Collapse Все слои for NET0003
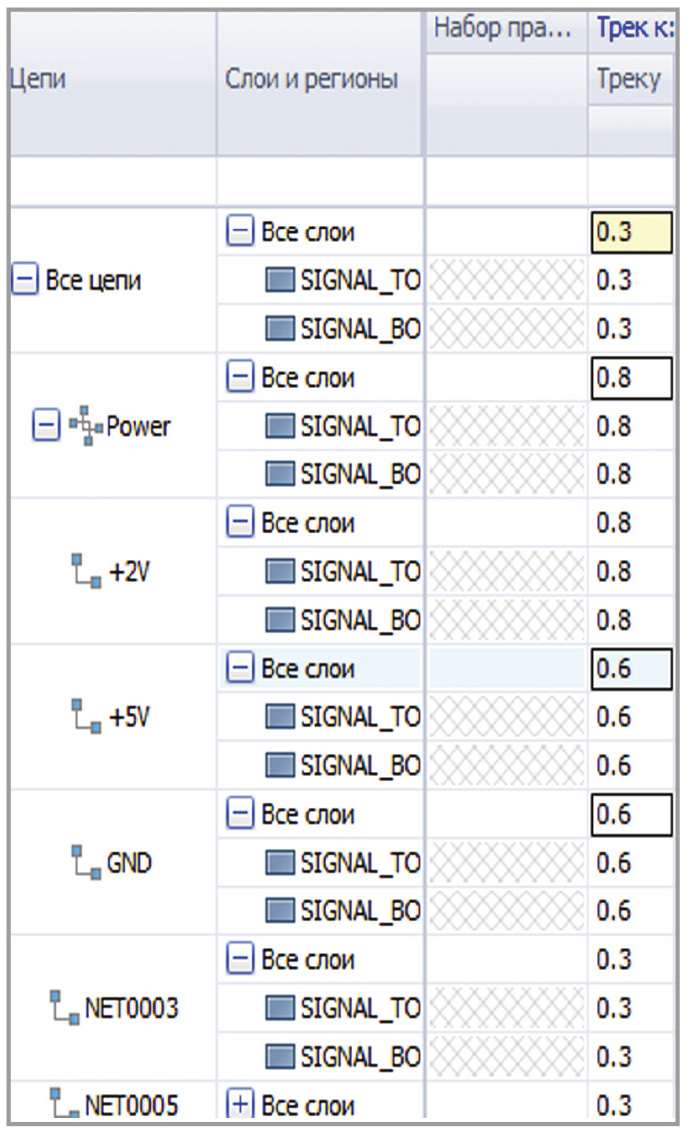The height and width of the screenshot is (1131, 687). pos(240,960)
